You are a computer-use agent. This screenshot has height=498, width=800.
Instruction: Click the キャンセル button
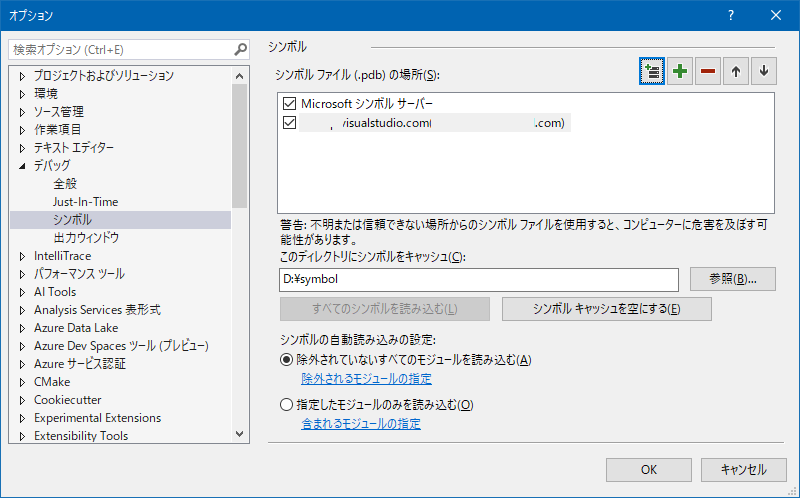point(743,469)
